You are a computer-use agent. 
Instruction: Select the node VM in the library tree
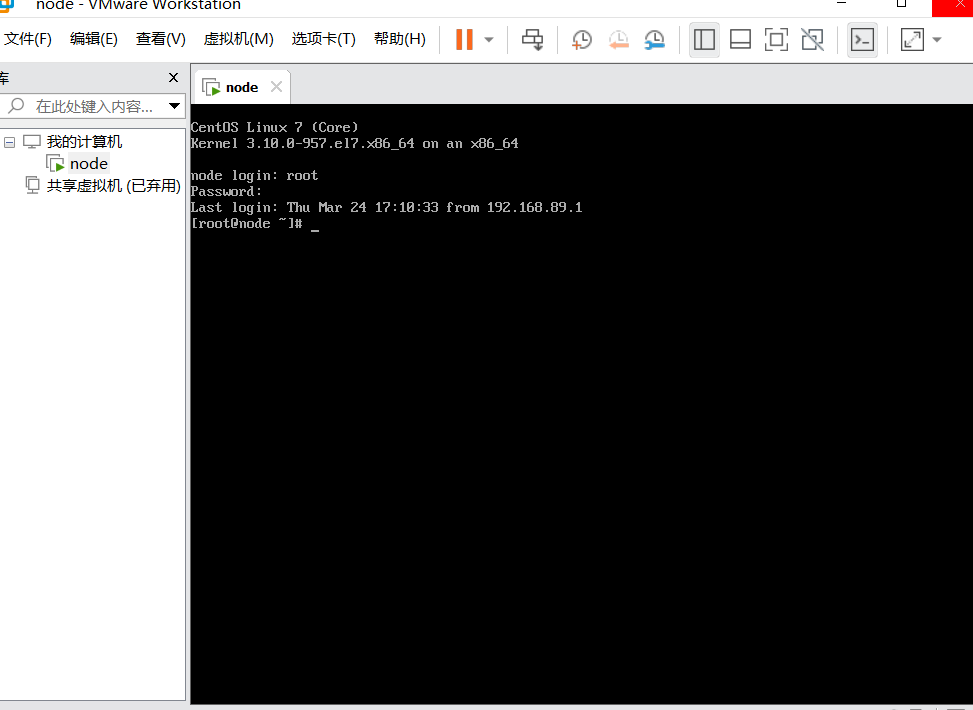click(x=89, y=164)
